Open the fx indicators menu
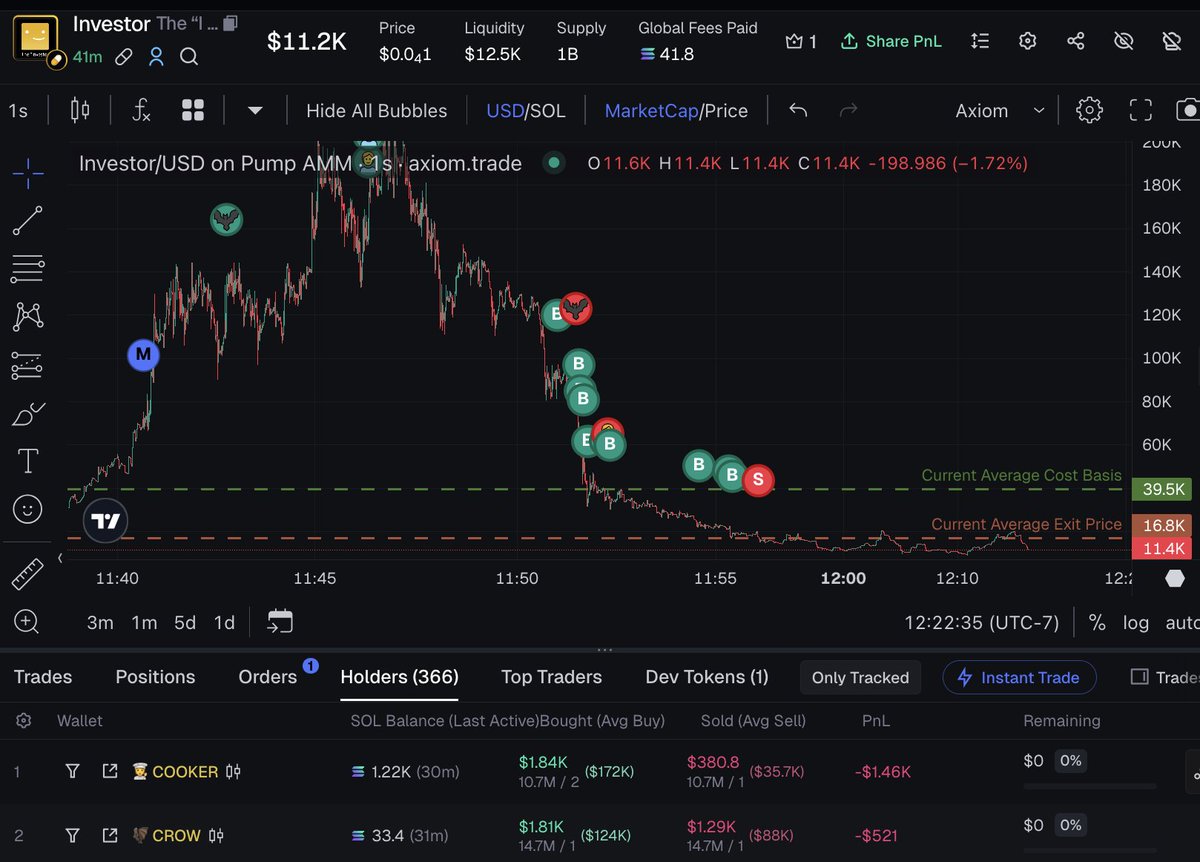Image resolution: width=1200 pixels, height=862 pixels. (142, 110)
